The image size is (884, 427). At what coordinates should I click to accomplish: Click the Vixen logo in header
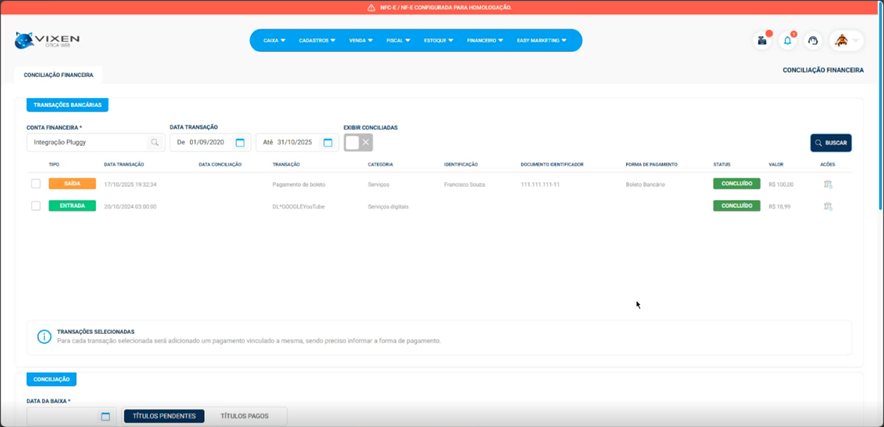[x=47, y=41]
